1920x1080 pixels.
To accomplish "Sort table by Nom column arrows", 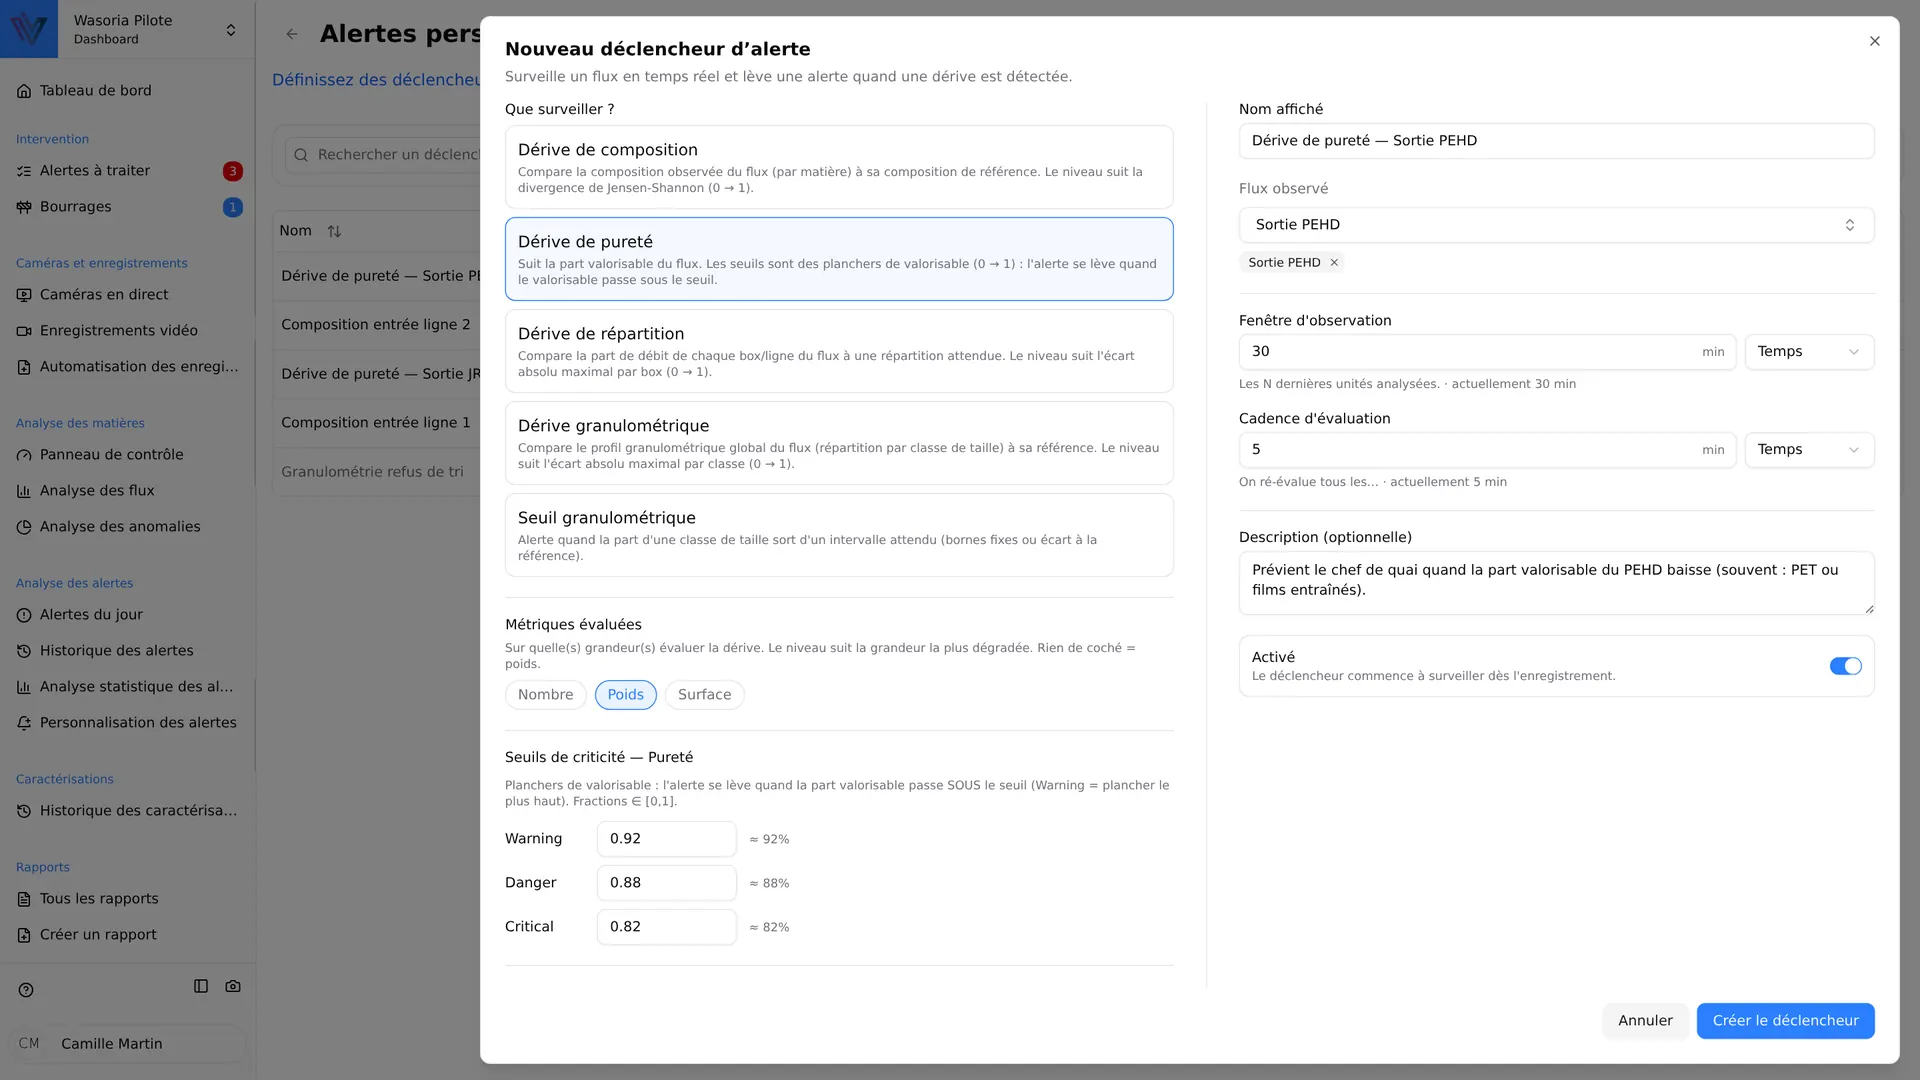I will pyautogui.click(x=334, y=231).
